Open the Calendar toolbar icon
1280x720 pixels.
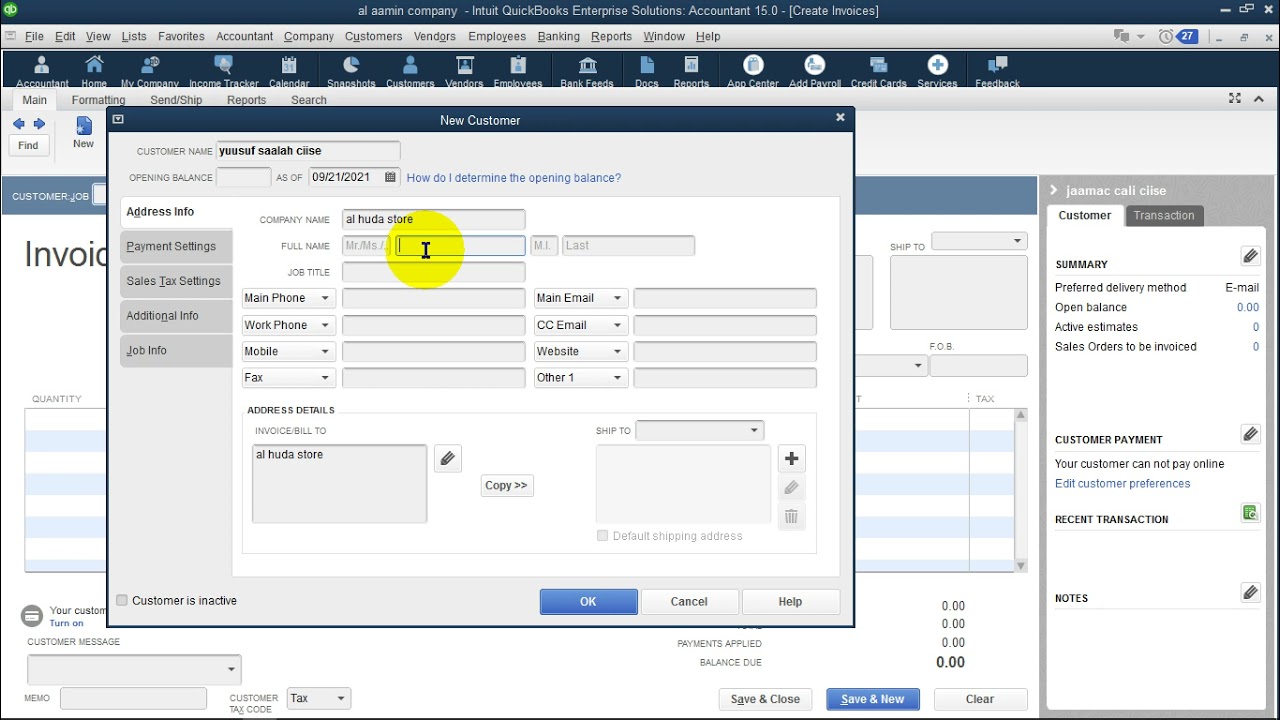click(289, 70)
